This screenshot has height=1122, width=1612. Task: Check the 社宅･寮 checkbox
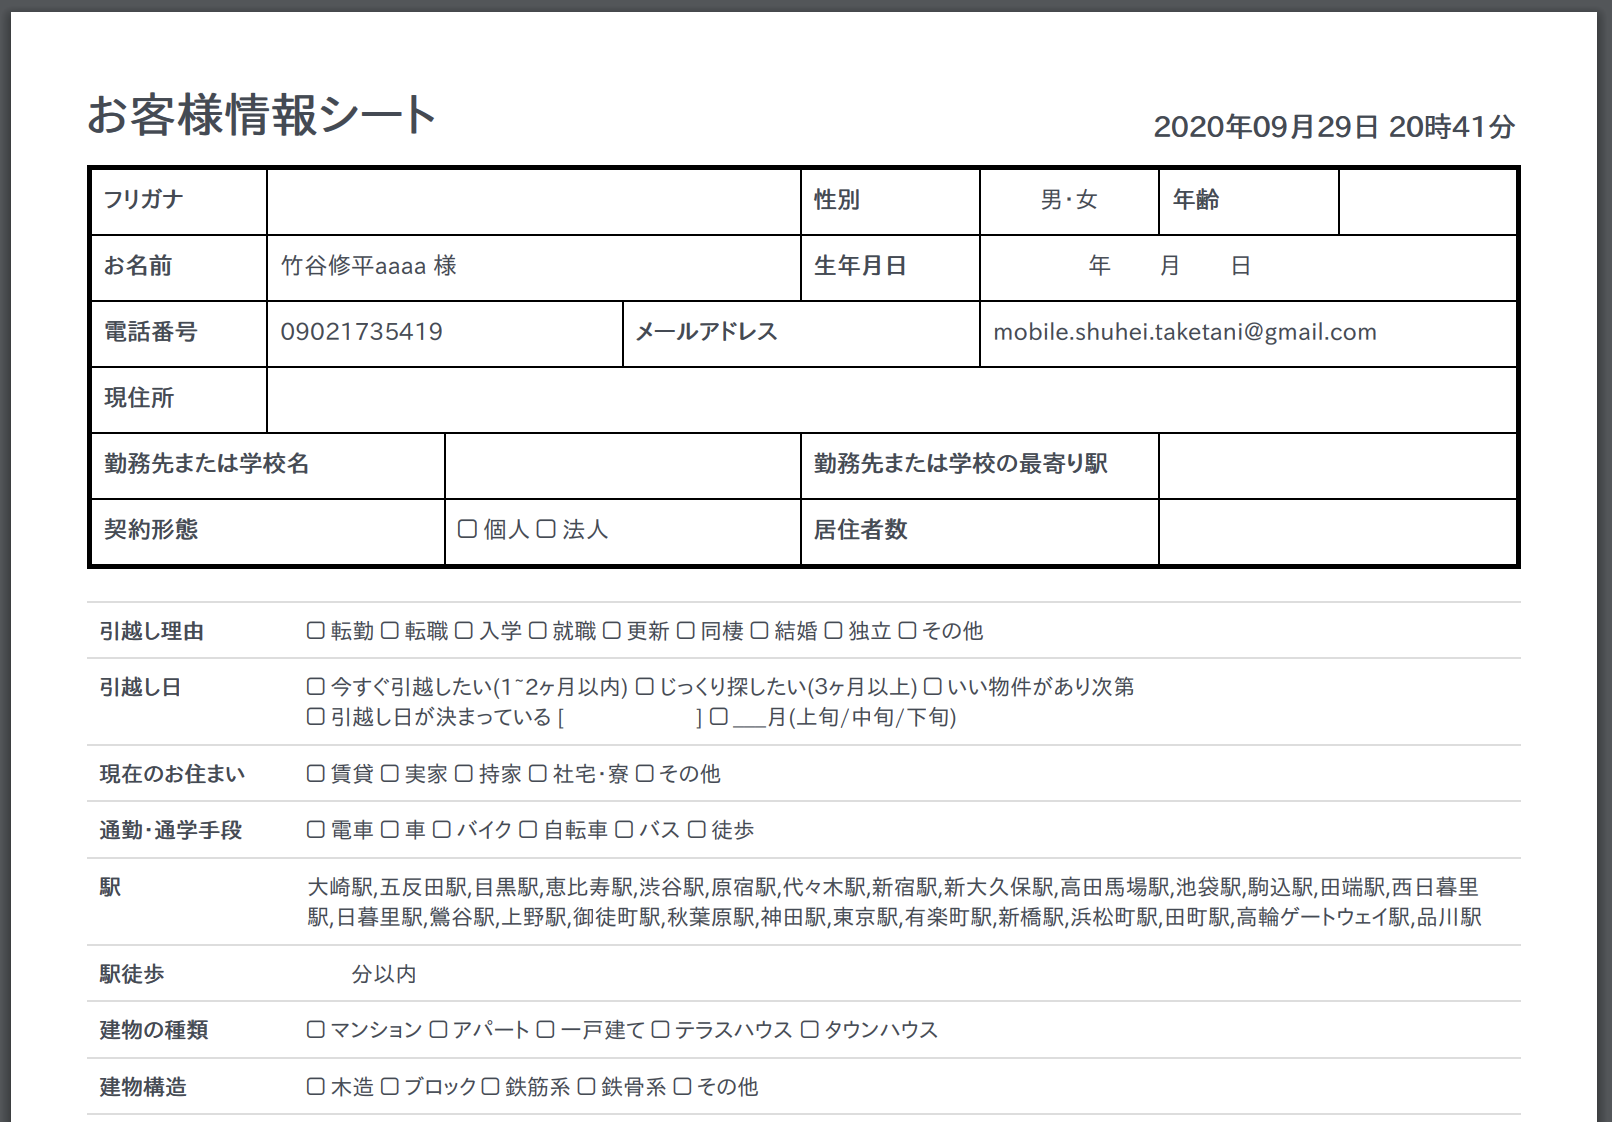point(538,774)
